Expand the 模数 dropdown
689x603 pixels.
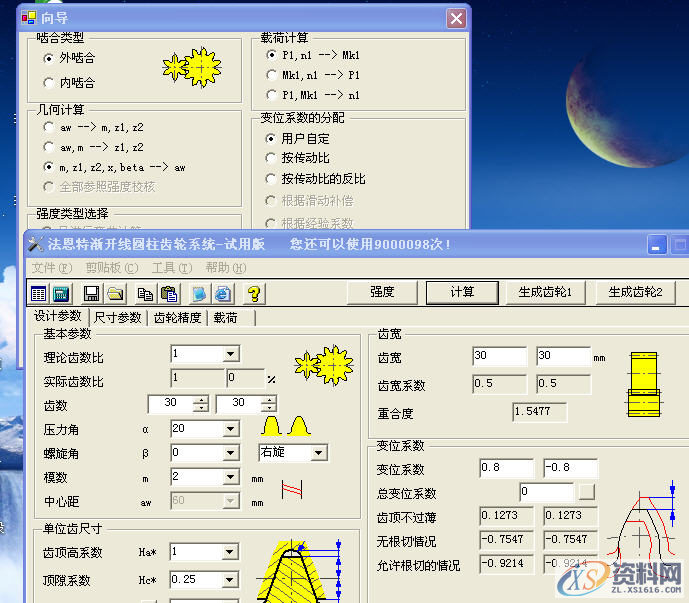click(x=231, y=477)
